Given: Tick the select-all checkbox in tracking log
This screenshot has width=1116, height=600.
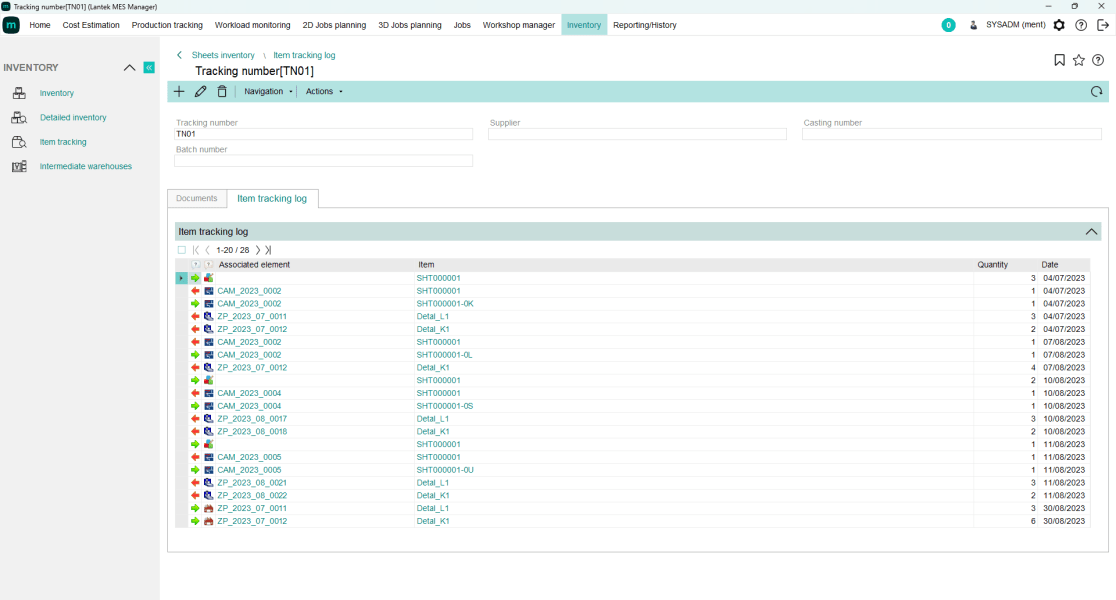Looking at the screenshot, I should [x=181, y=250].
